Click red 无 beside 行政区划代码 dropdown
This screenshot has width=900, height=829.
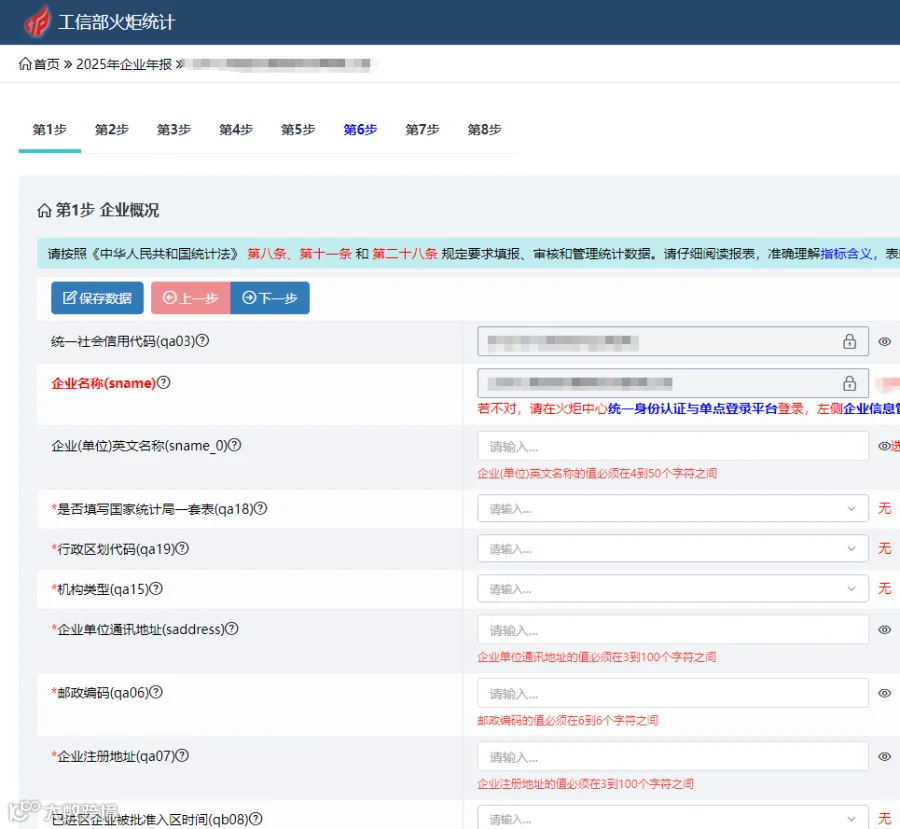click(885, 548)
